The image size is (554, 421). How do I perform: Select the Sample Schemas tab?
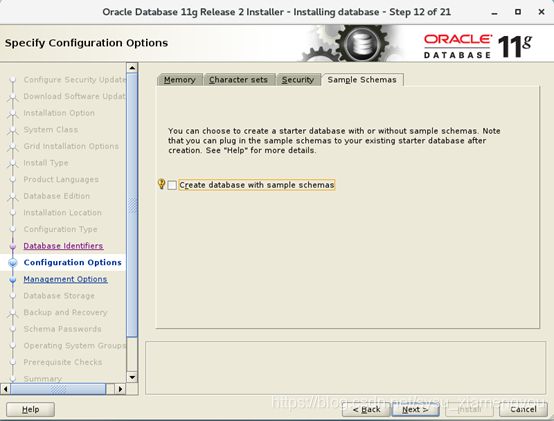tap(362, 80)
